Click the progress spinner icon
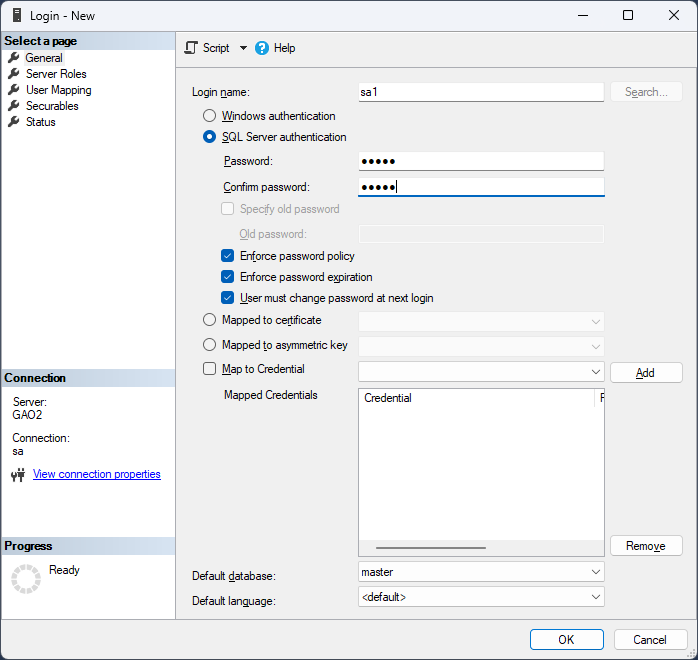Image resolution: width=698 pixels, height=660 pixels. point(26,579)
